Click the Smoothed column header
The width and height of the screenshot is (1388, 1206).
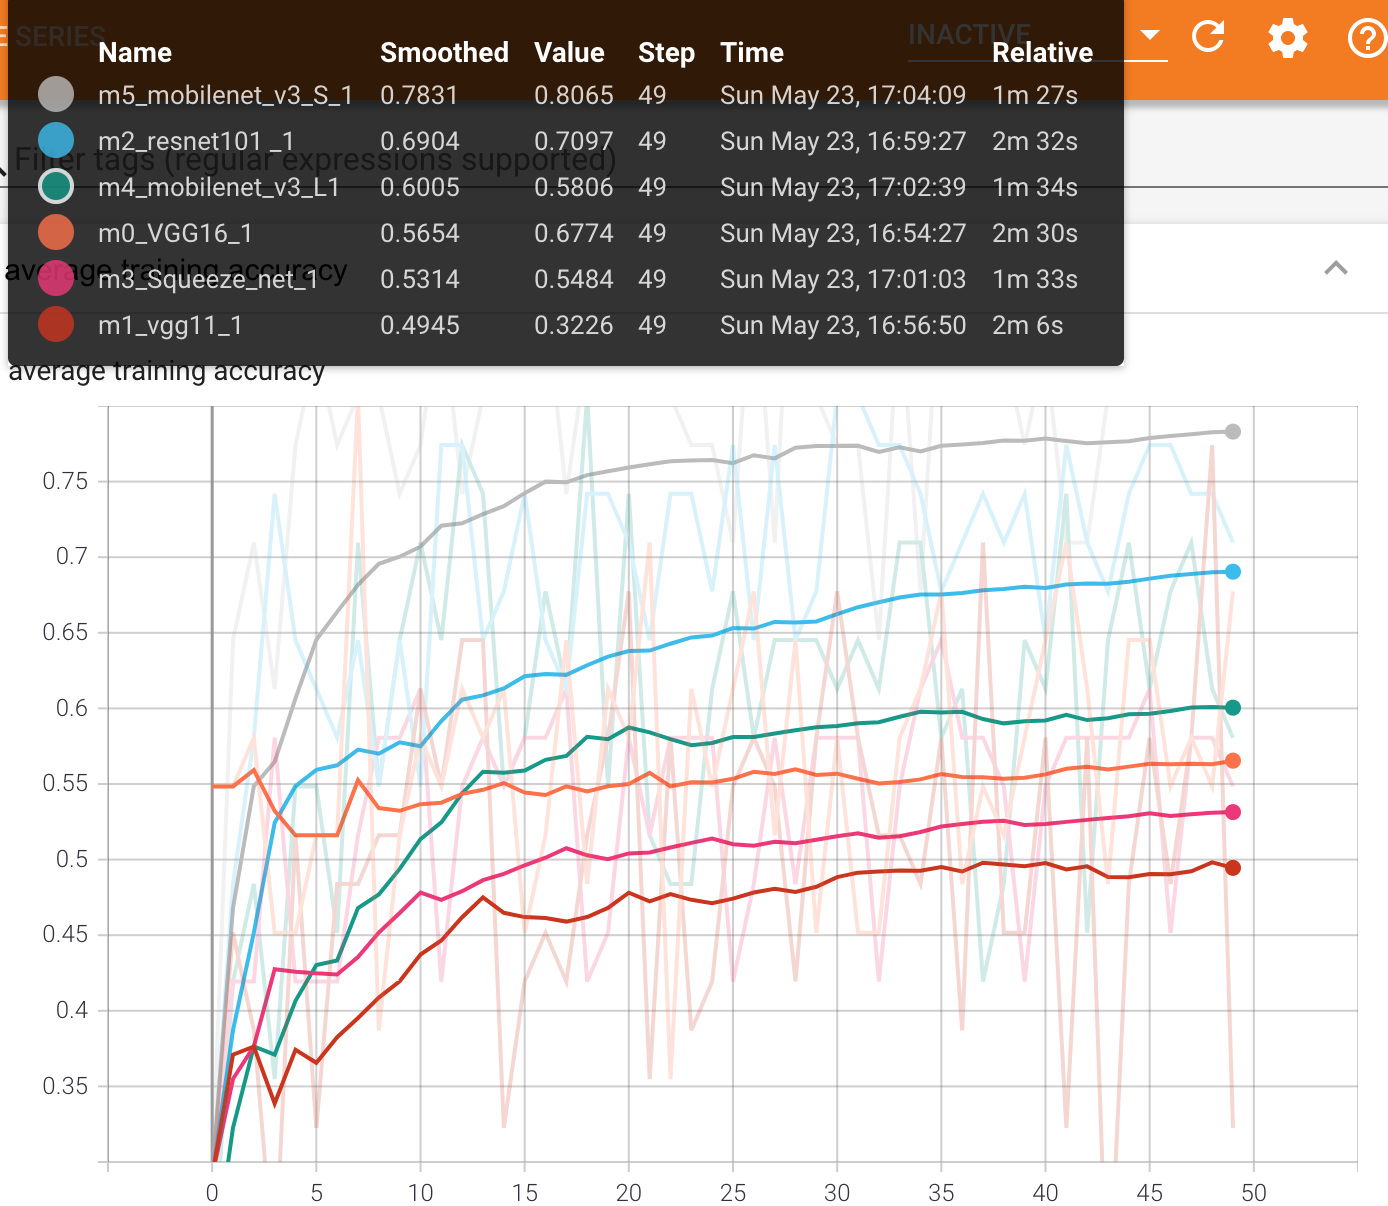[x=444, y=52]
